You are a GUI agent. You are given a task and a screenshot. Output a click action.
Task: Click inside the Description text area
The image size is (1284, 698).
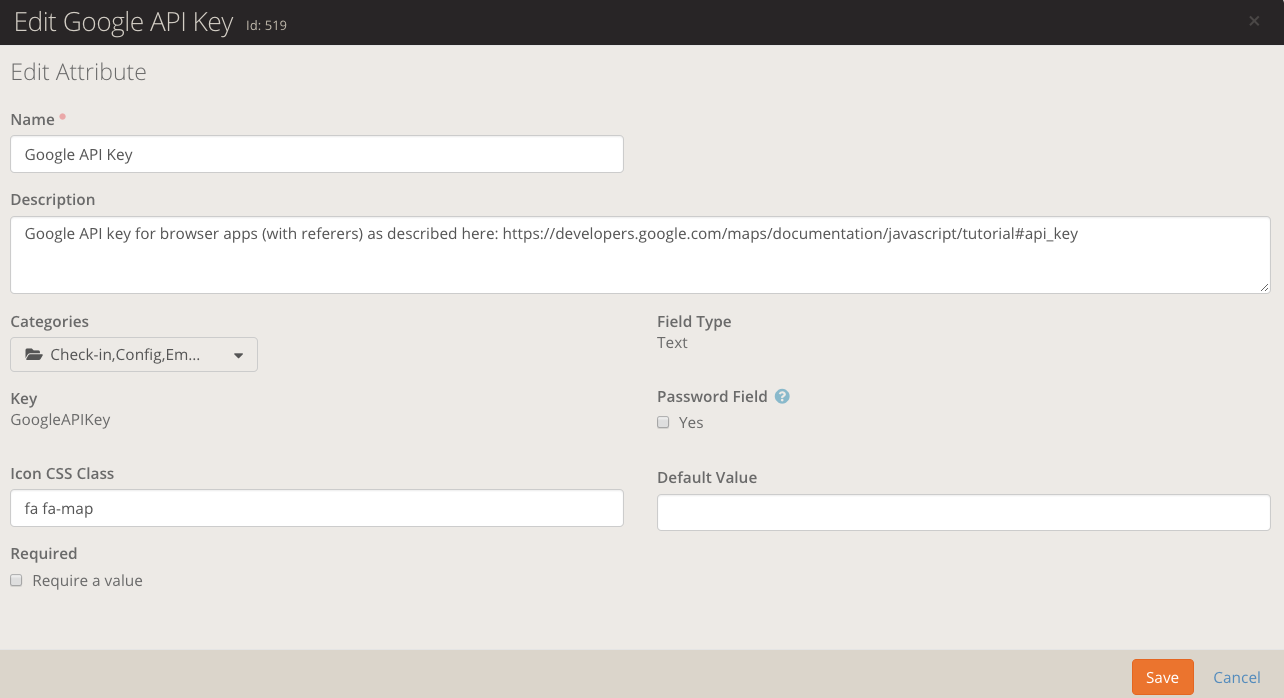640,265
